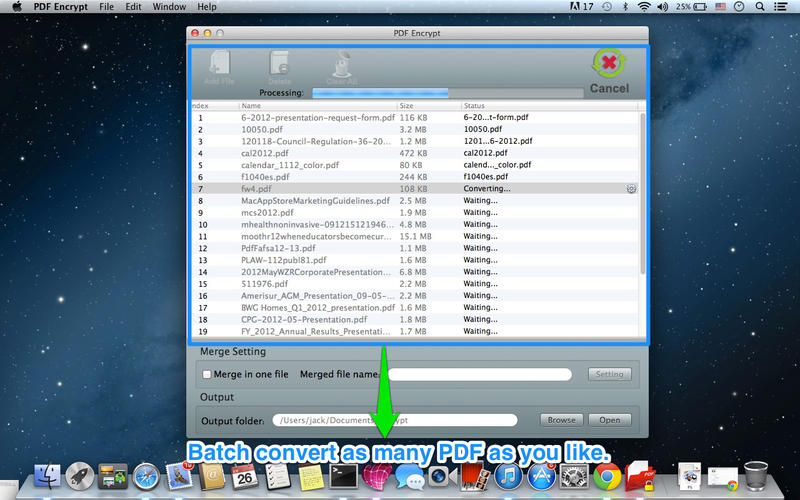Click the Spotlight search magnifier icon
The height and width of the screenshot is (500, 800).
click(x=760, y=7)
